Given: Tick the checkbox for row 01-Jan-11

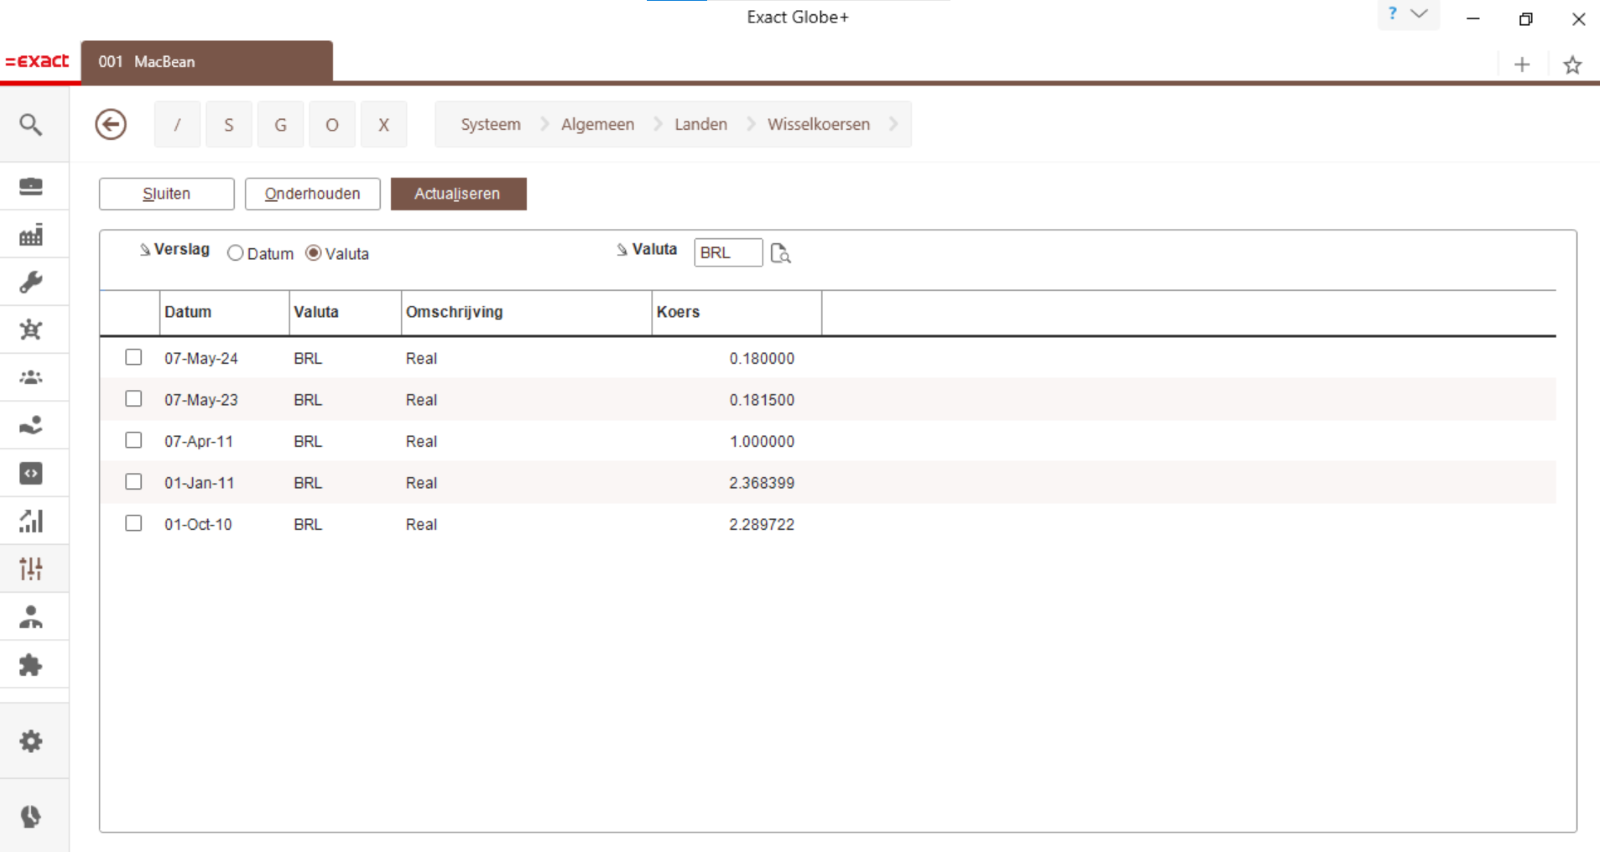Looking at the screenshot, I should click(134, 482).
